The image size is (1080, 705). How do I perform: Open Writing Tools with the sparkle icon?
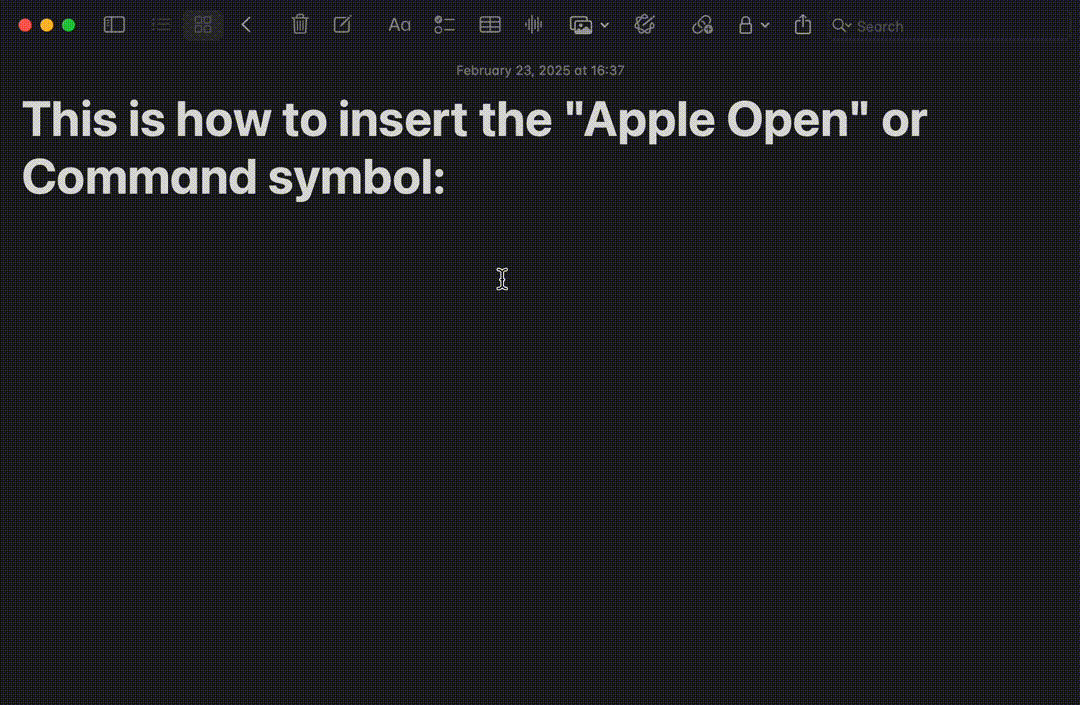click(x=644, y=24)
